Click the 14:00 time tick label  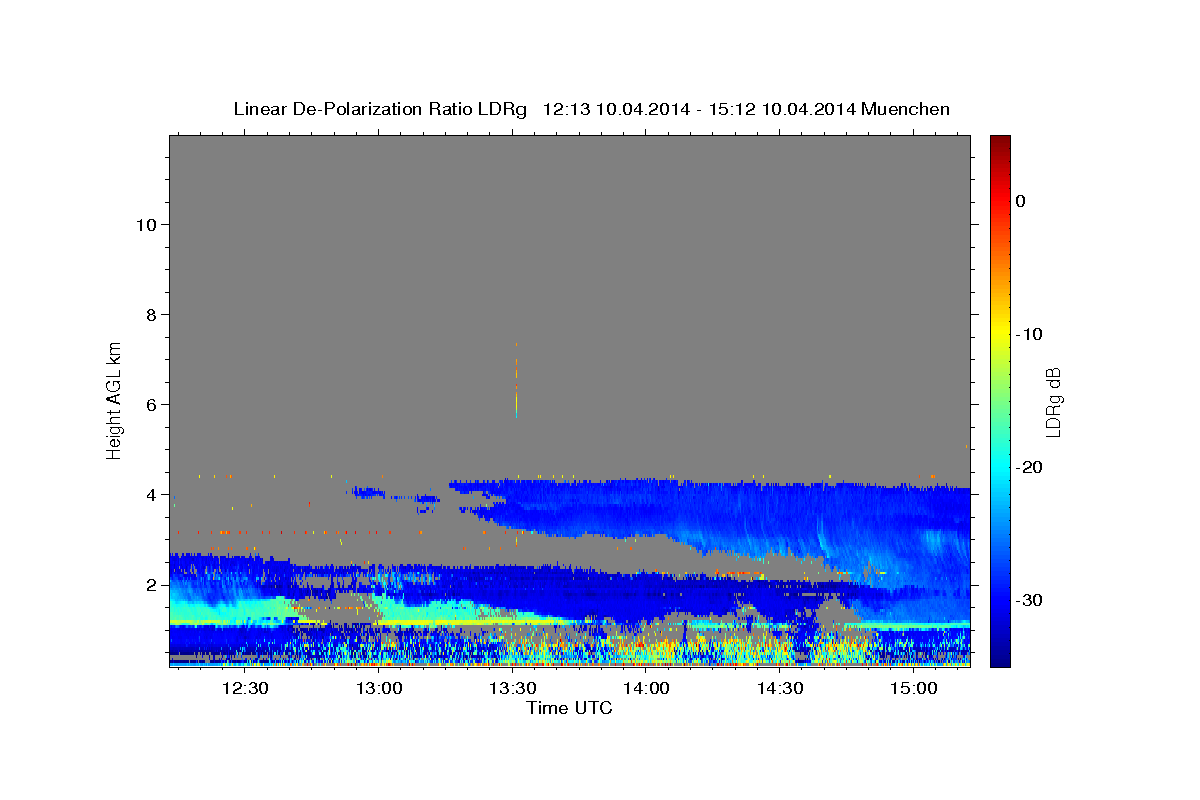pyautogui.click(x=647, y=689)
